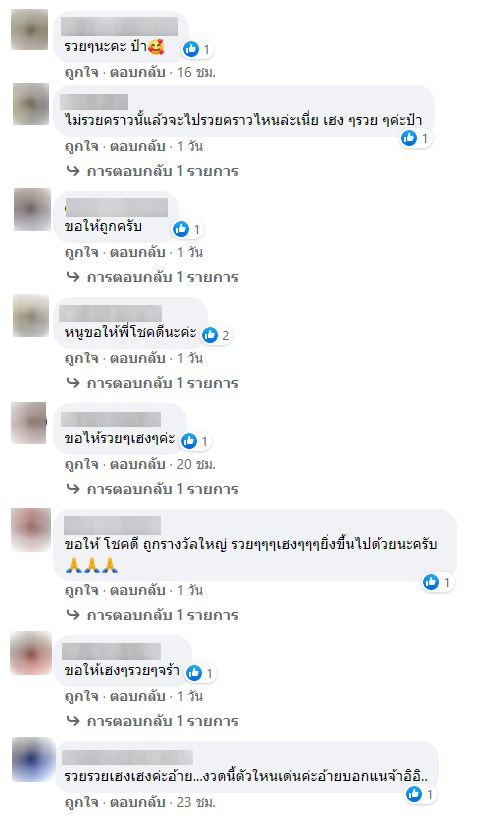This screenshot has width=497, height=817.
Task: Click like reaction icon on 'รวยๆนะคะ ป้า' comment
Action: point(191,49)
